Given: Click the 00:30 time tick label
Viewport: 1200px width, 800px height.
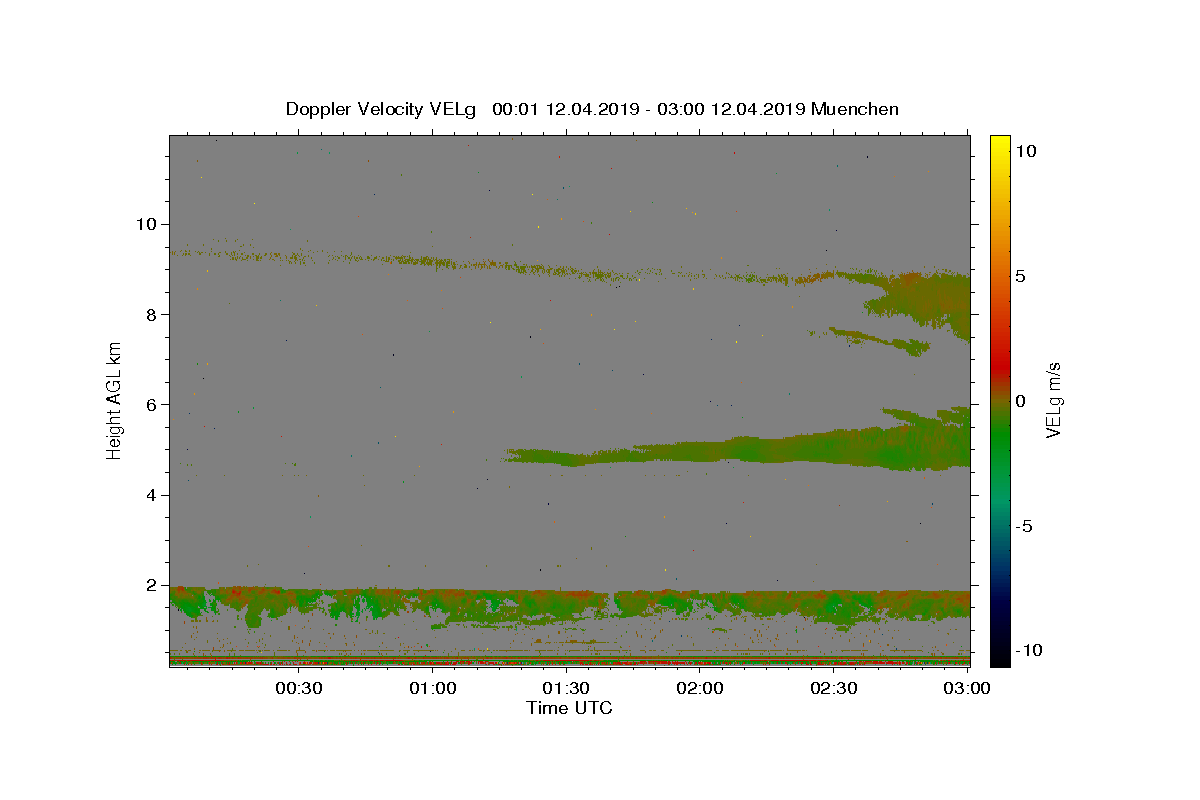Looking at the screenshot, I should 298,688.
